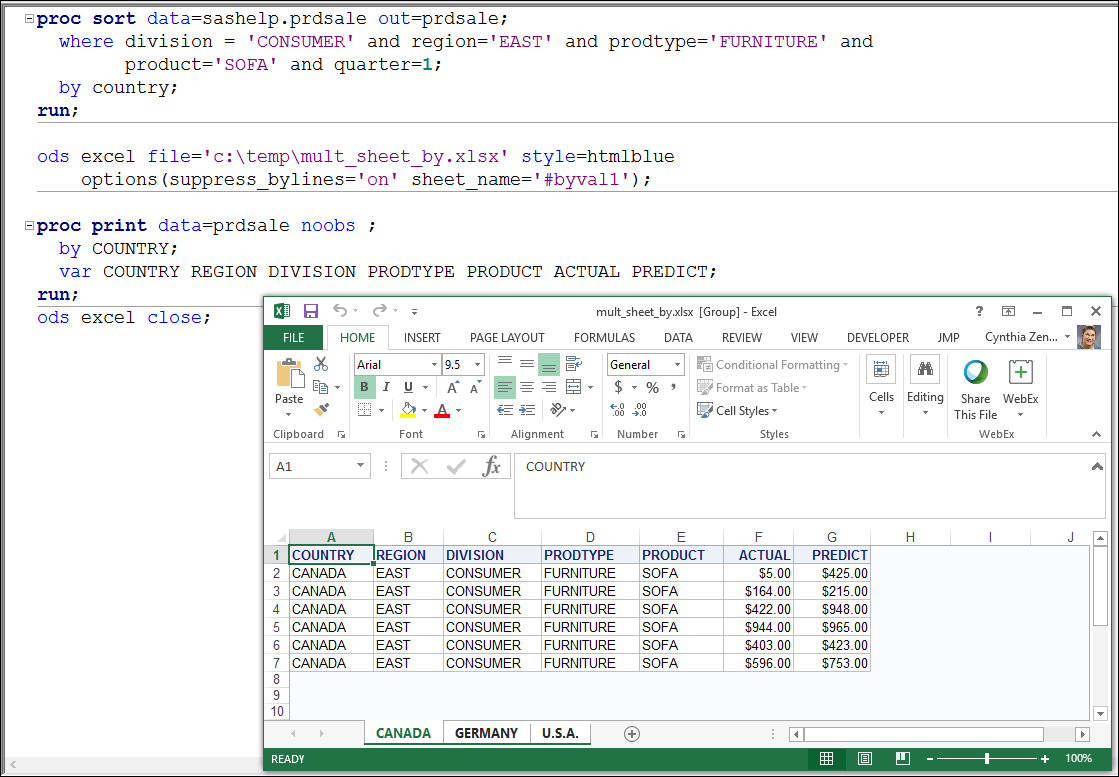Click the Cut scissors icon
This screenshot has height=777, width=1119.
pos(321,364)
